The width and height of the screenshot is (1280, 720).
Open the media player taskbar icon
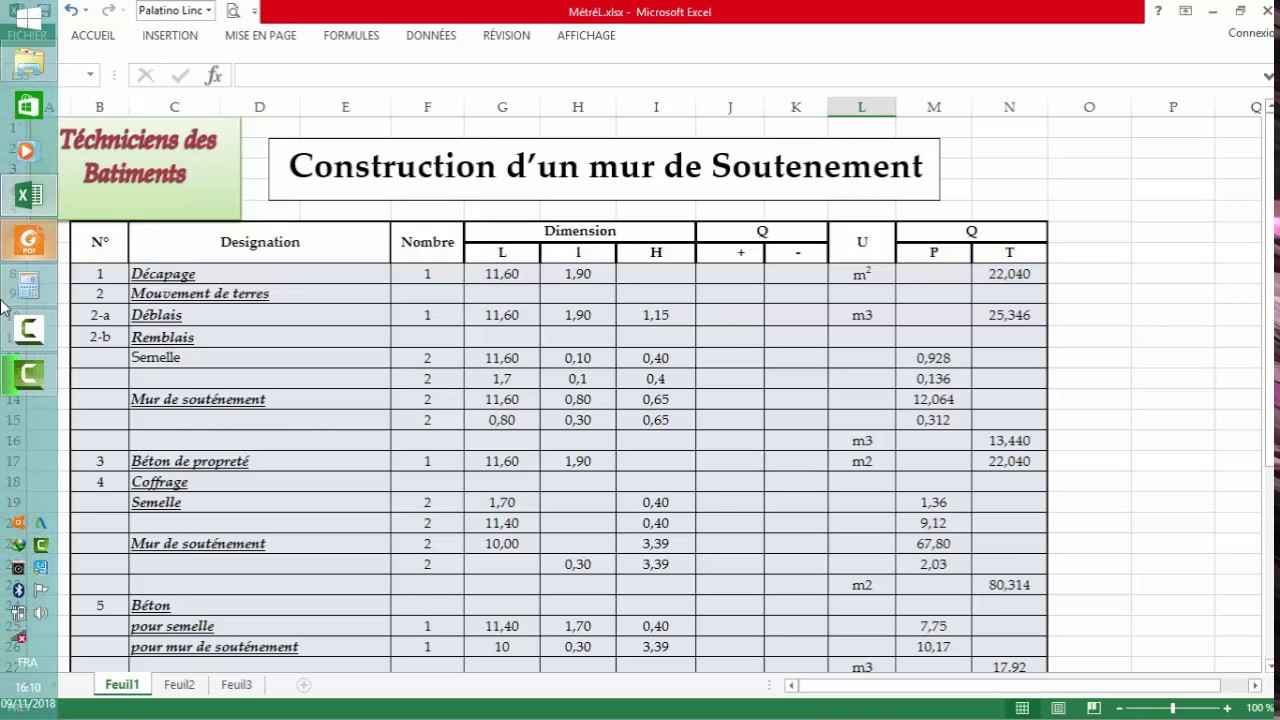[27, 151]
